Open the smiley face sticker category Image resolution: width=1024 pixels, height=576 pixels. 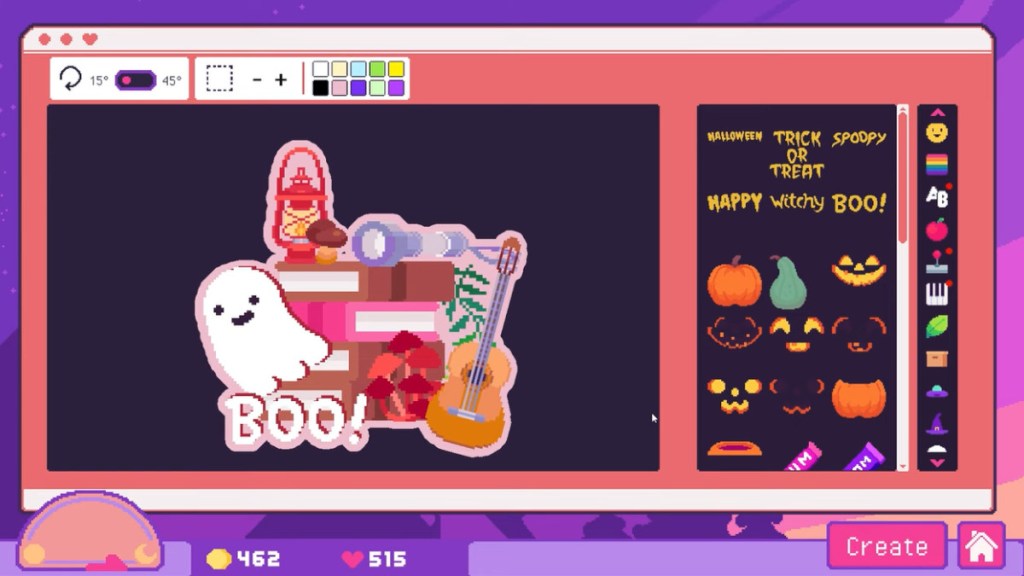937,132
